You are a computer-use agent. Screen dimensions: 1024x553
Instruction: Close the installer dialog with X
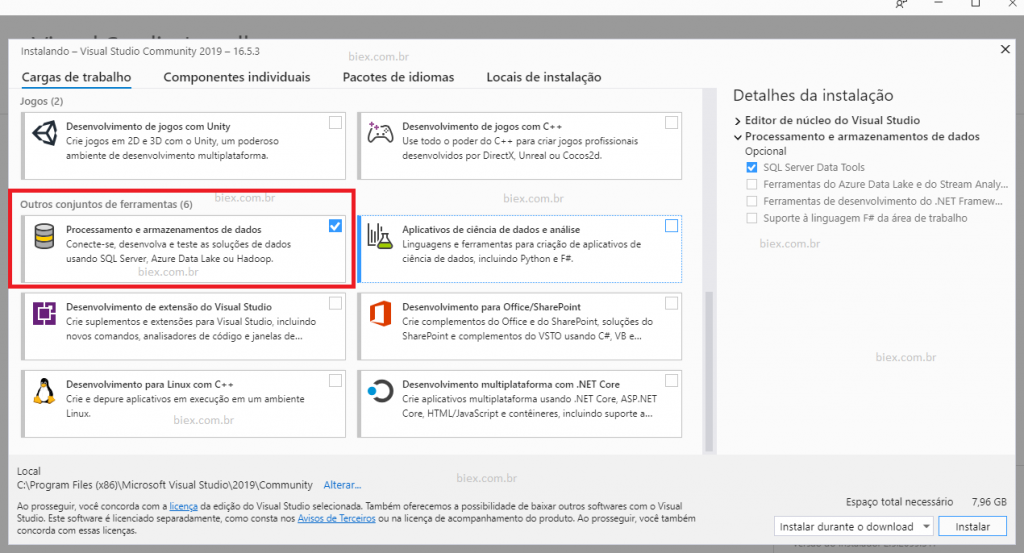coord(1005,49)
